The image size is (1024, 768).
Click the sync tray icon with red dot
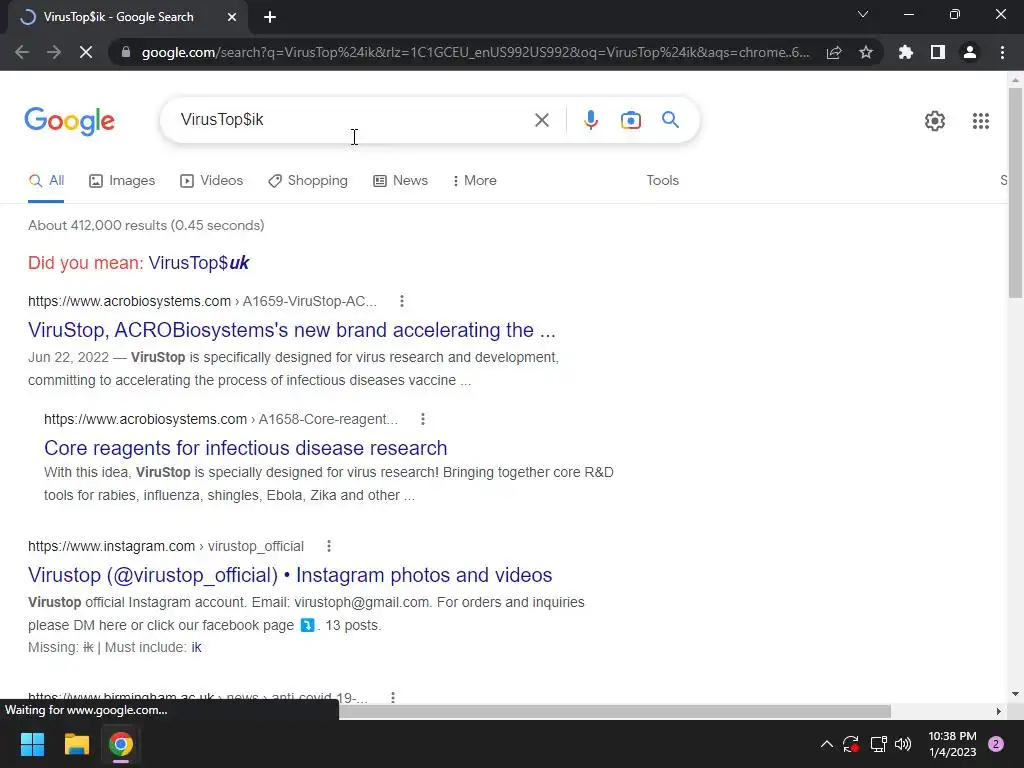click(x=851, y=744)
